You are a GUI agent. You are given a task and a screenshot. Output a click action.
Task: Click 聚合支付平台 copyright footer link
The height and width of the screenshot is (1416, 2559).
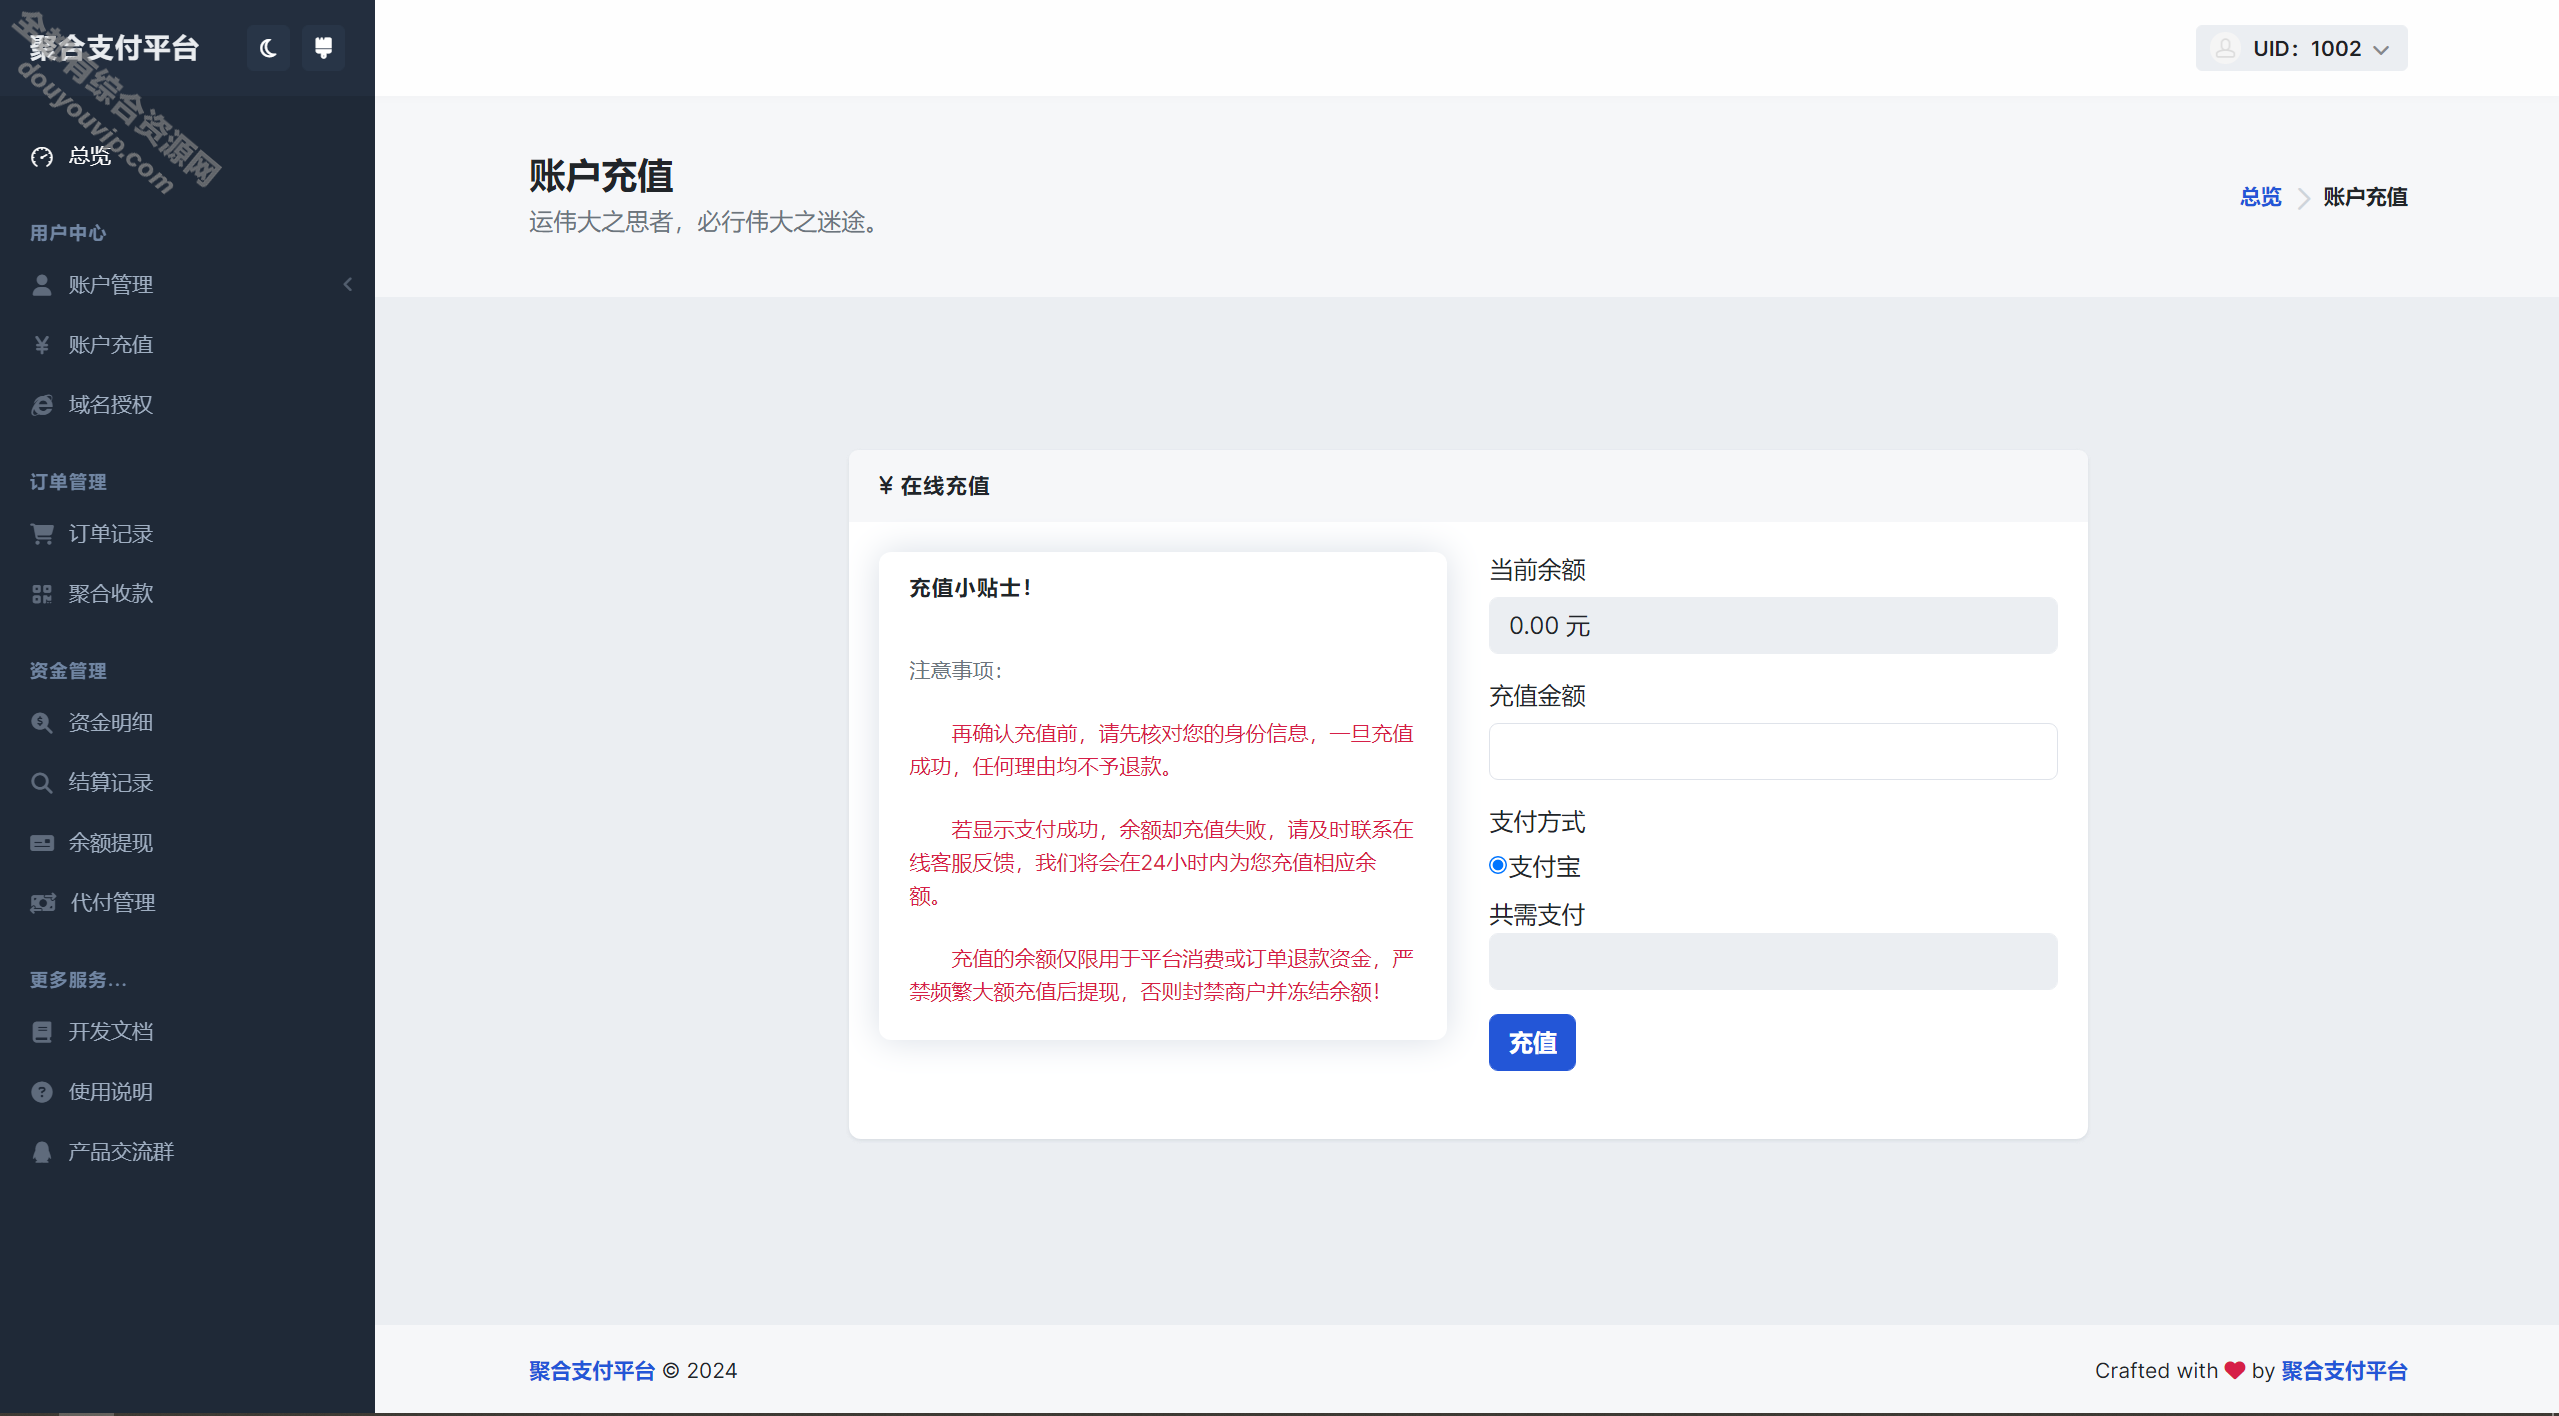coord(592,1370)
